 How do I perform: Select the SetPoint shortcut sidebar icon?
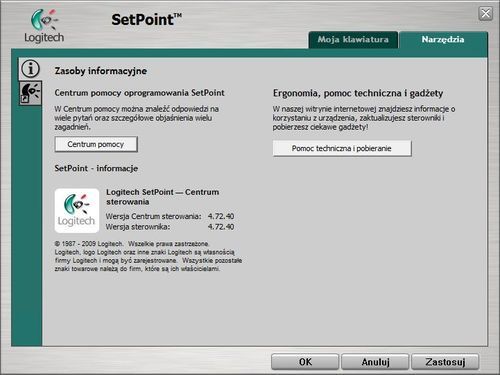30,93
